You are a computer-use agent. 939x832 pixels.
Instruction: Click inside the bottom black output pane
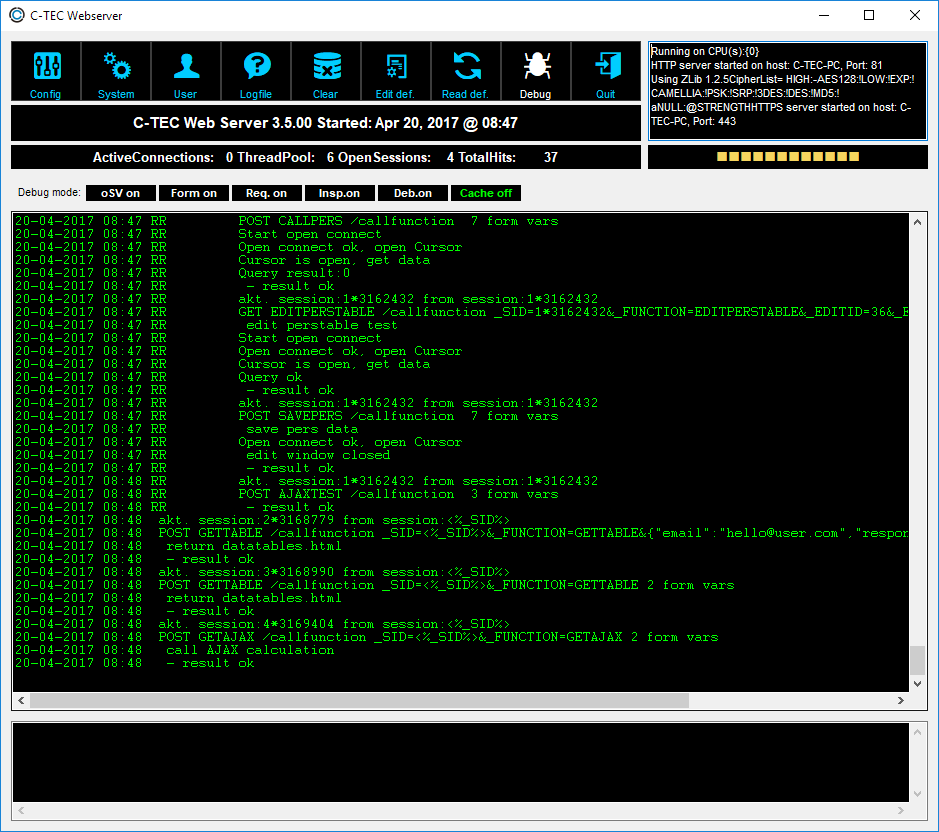[460, 761]
